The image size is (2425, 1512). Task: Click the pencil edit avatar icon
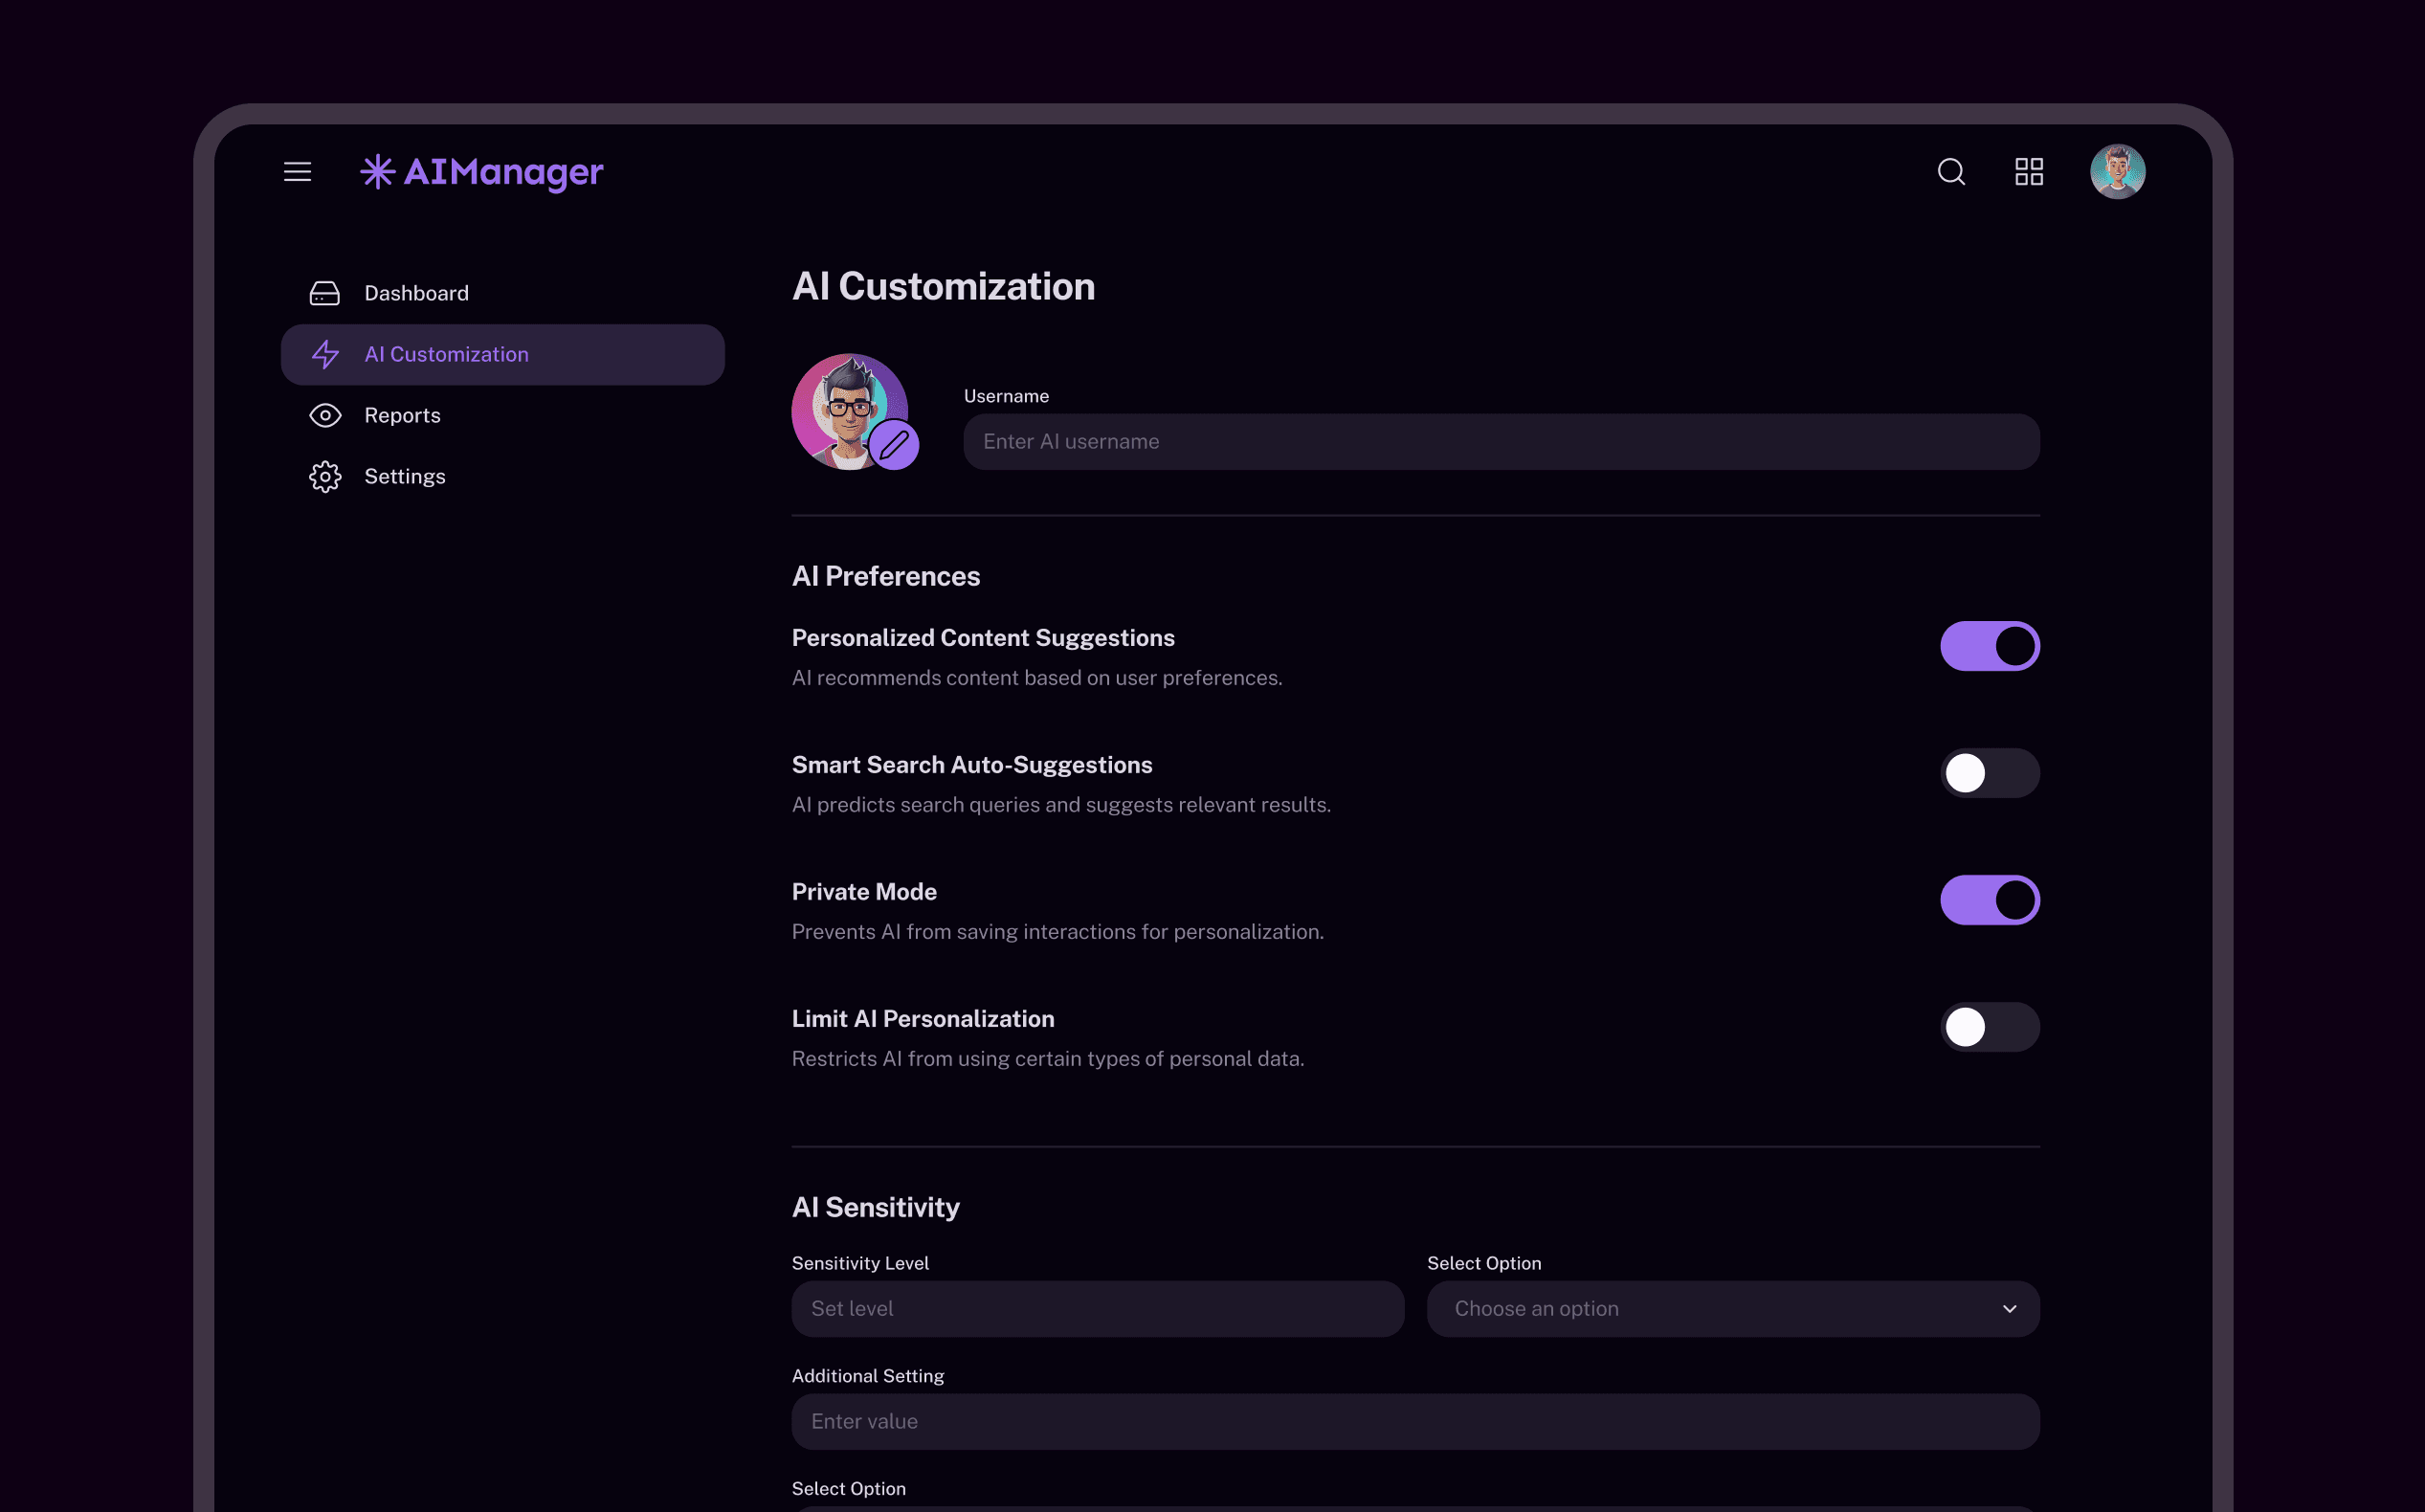894,445
